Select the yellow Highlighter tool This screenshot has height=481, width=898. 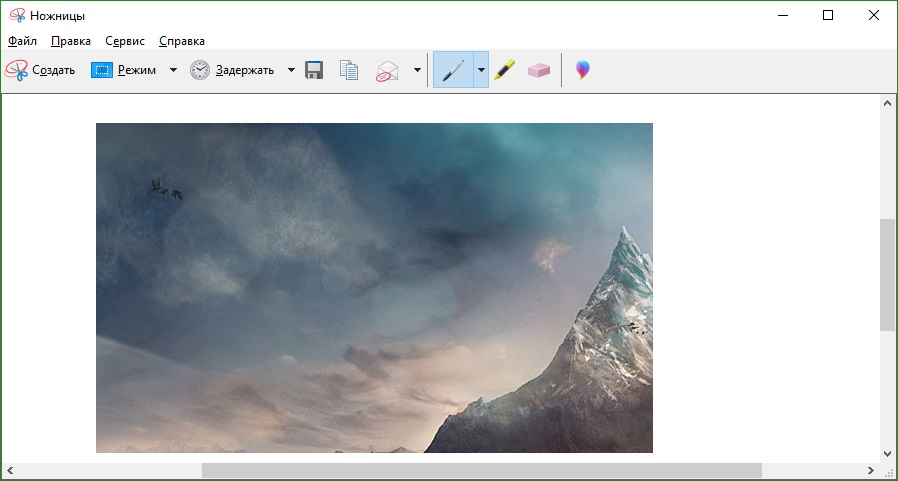[505, 70]
